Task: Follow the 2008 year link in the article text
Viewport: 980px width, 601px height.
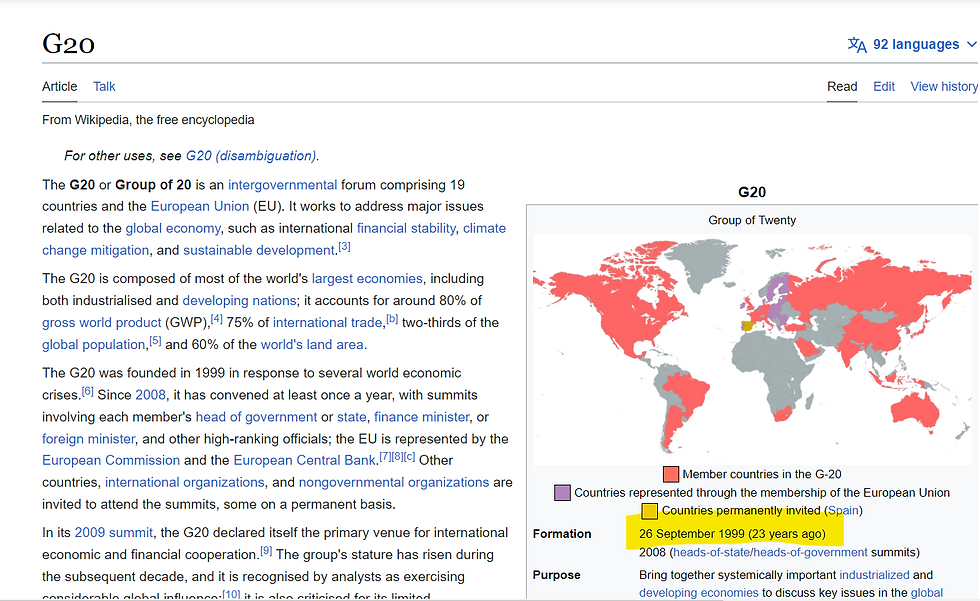Action: pos(151,395)
